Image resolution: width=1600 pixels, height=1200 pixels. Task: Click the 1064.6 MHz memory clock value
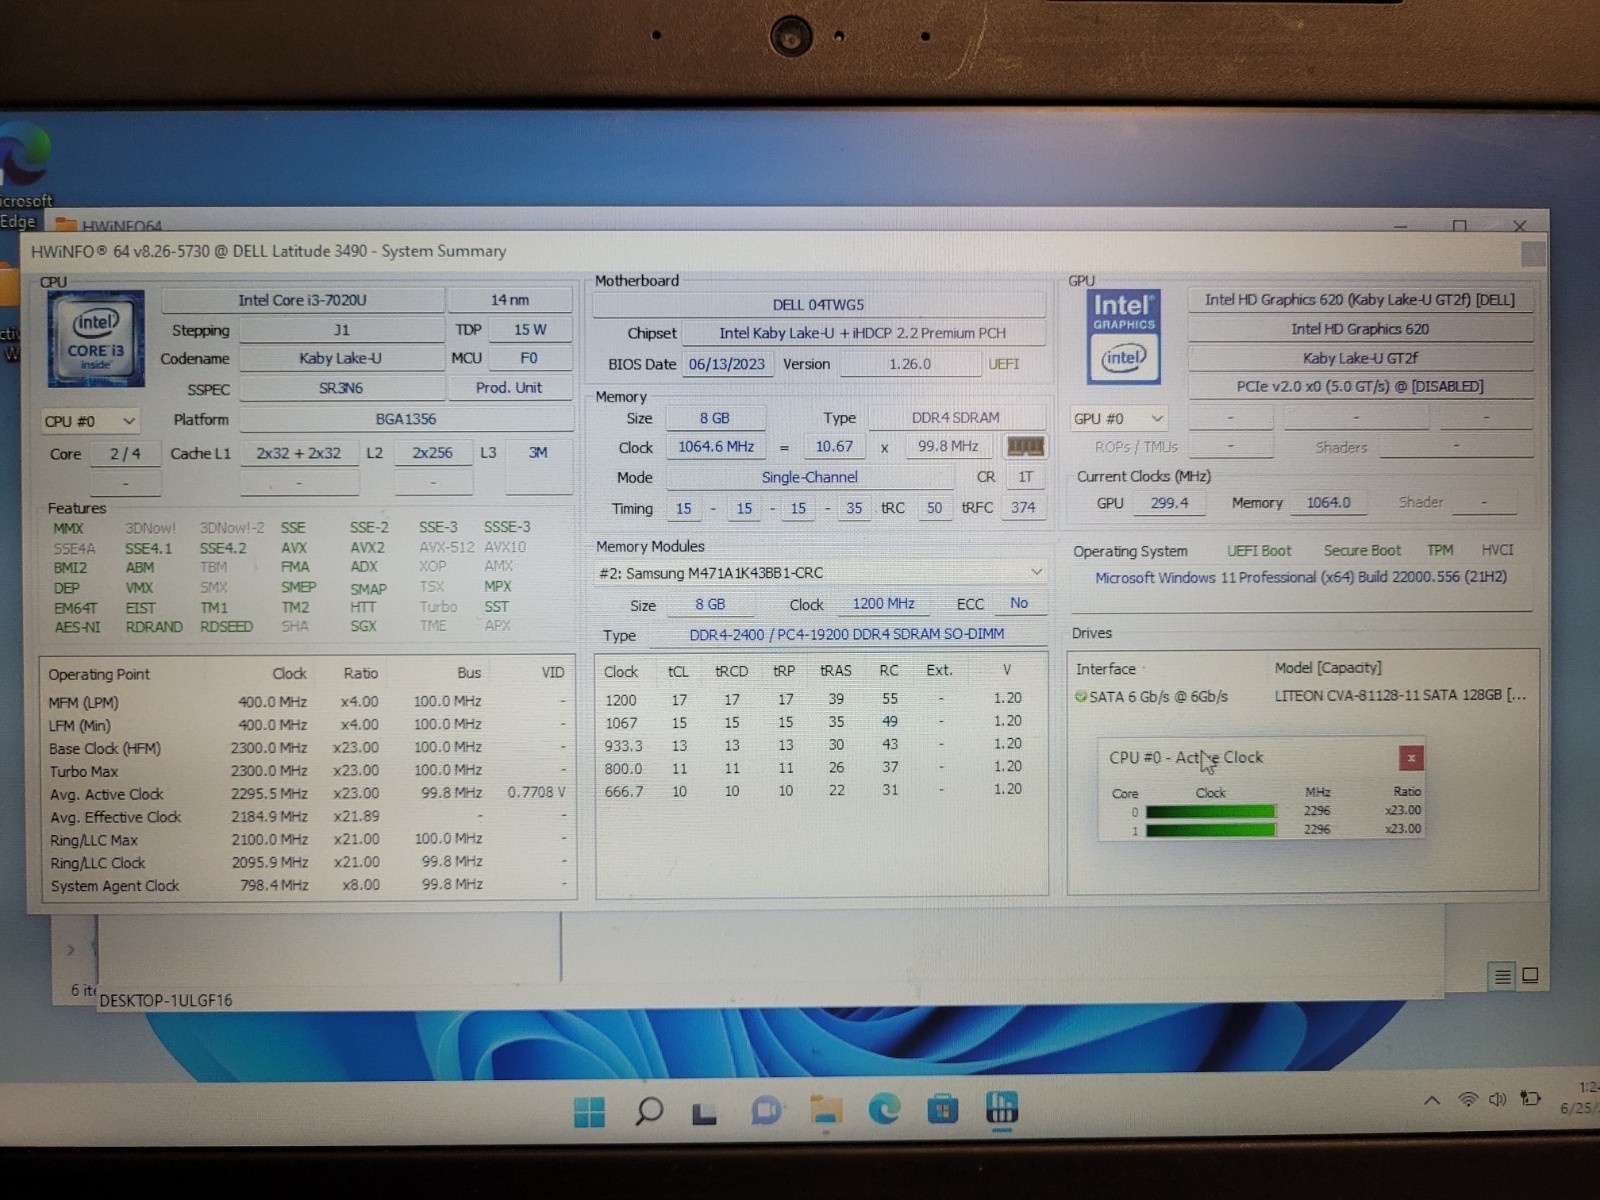[x=716, y=447]
